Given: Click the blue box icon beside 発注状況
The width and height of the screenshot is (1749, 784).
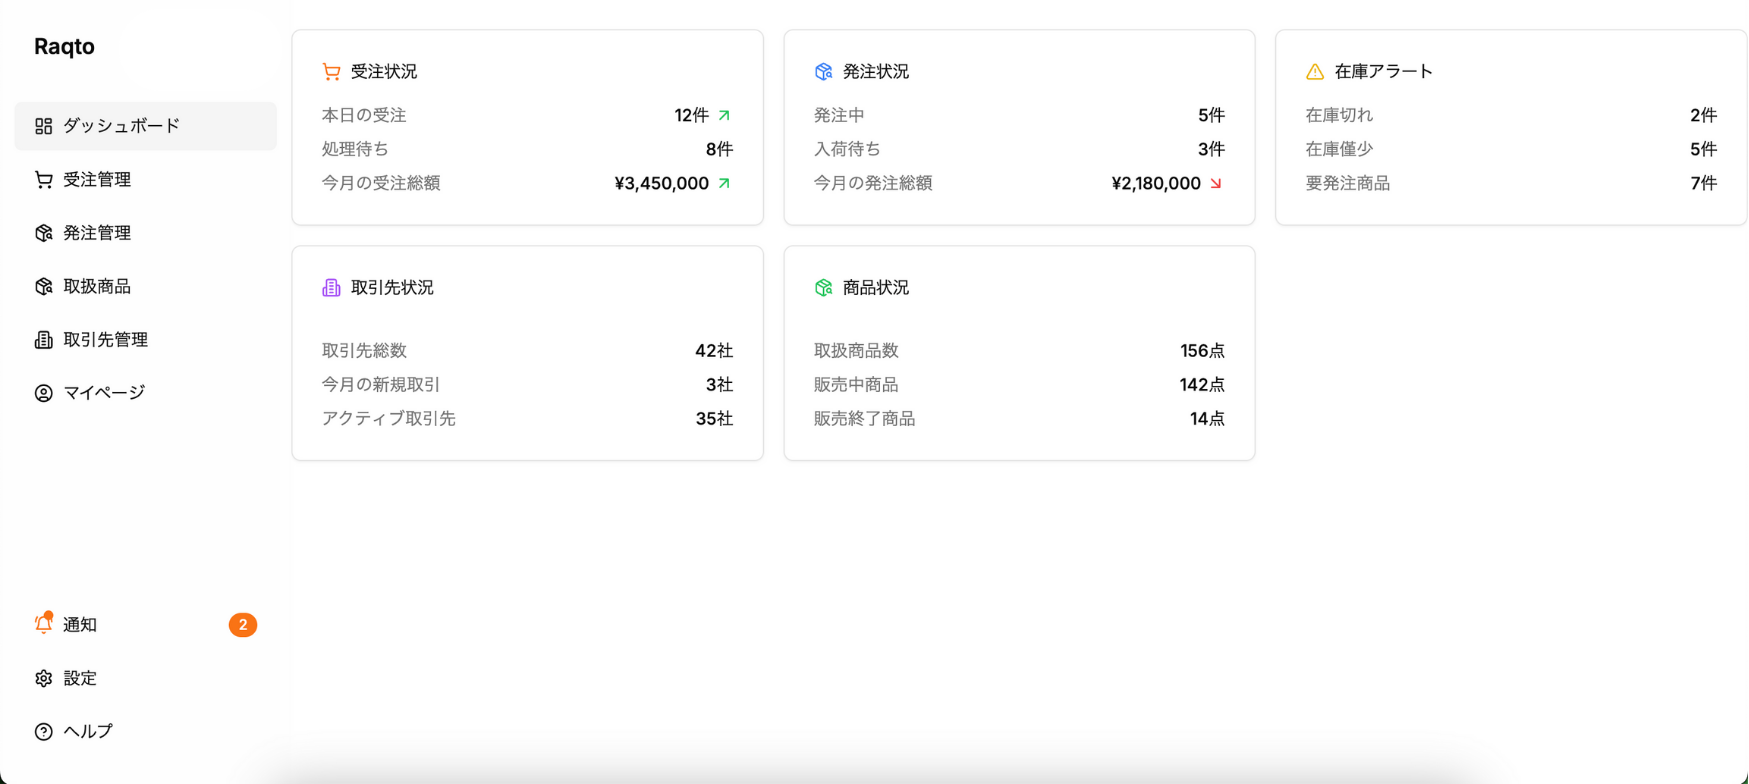Looking at the screenshot, I should point(823,72).
